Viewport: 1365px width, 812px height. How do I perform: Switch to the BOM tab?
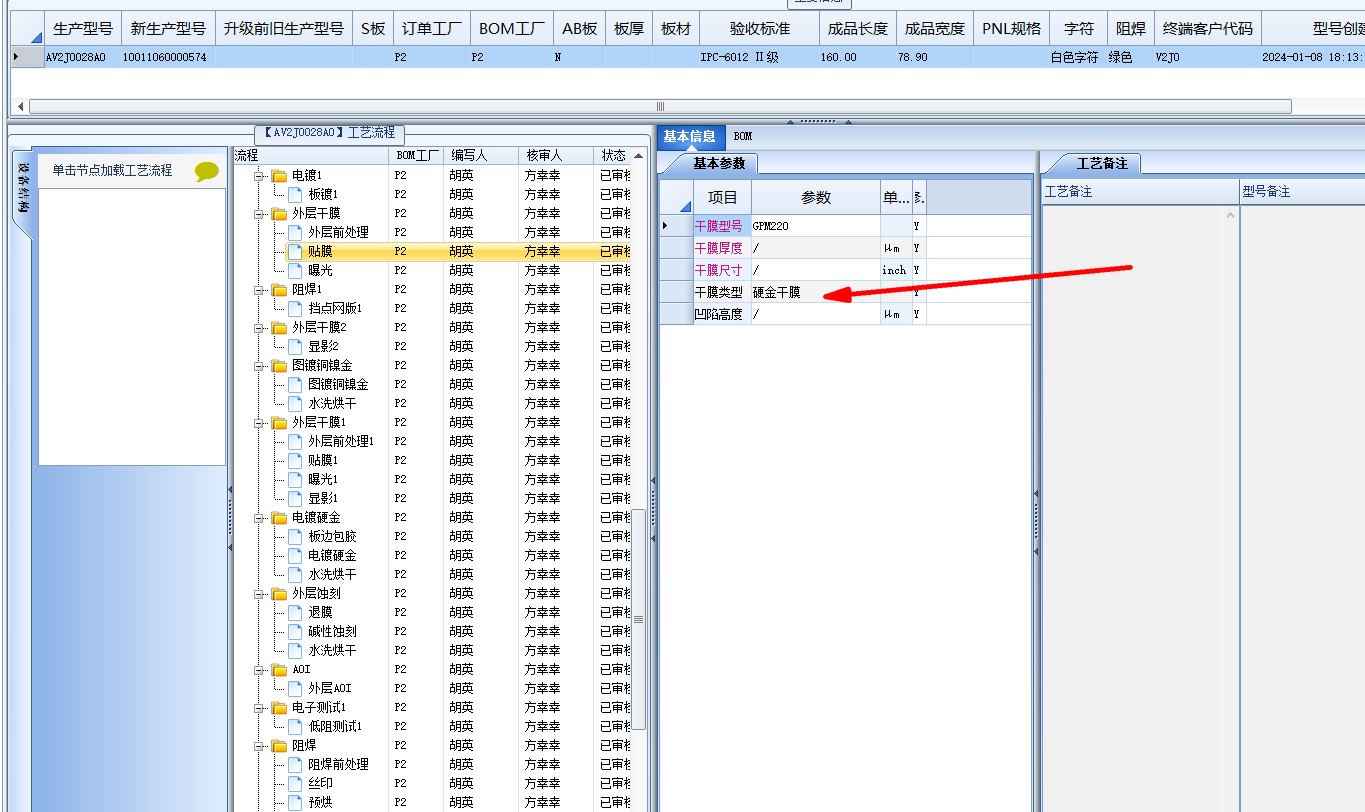(742, 137)
